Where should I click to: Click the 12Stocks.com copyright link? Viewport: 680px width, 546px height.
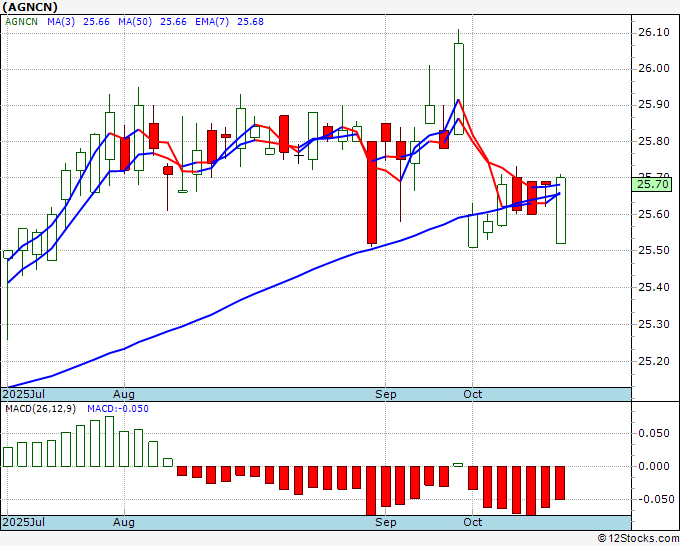coord(638,539)
